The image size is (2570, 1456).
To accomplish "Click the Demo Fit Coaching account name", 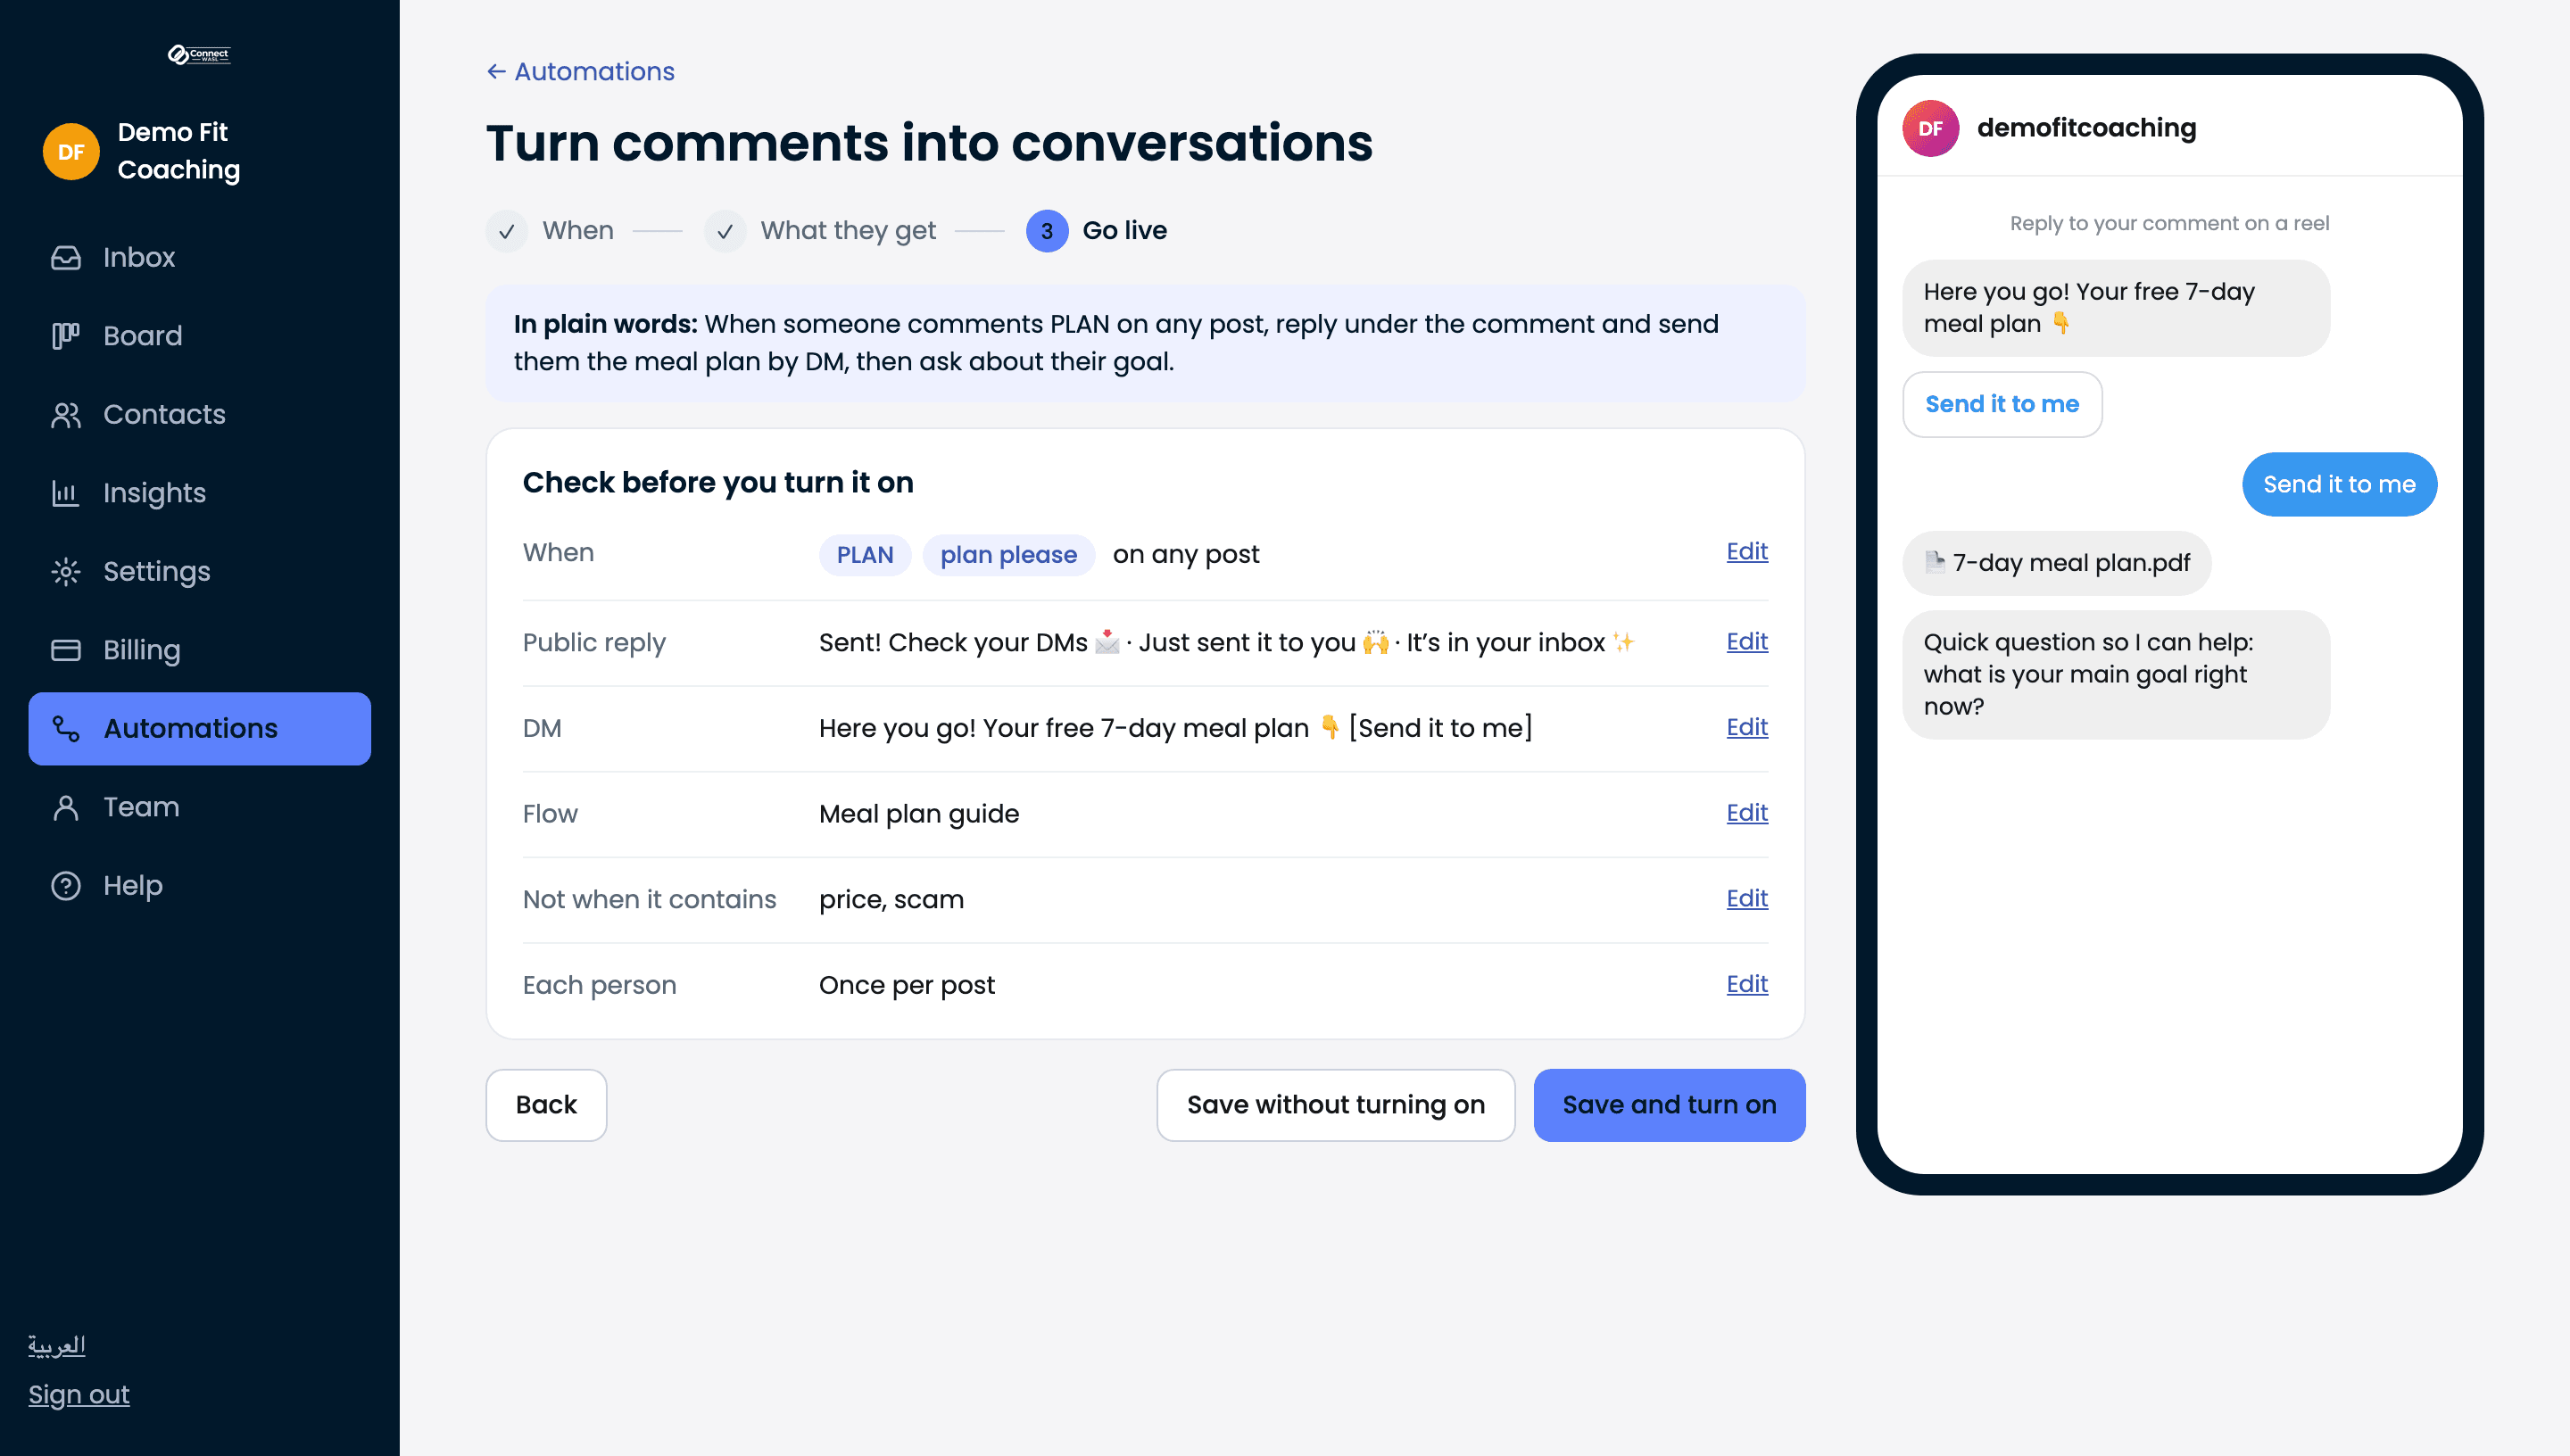I will (179, 151).
